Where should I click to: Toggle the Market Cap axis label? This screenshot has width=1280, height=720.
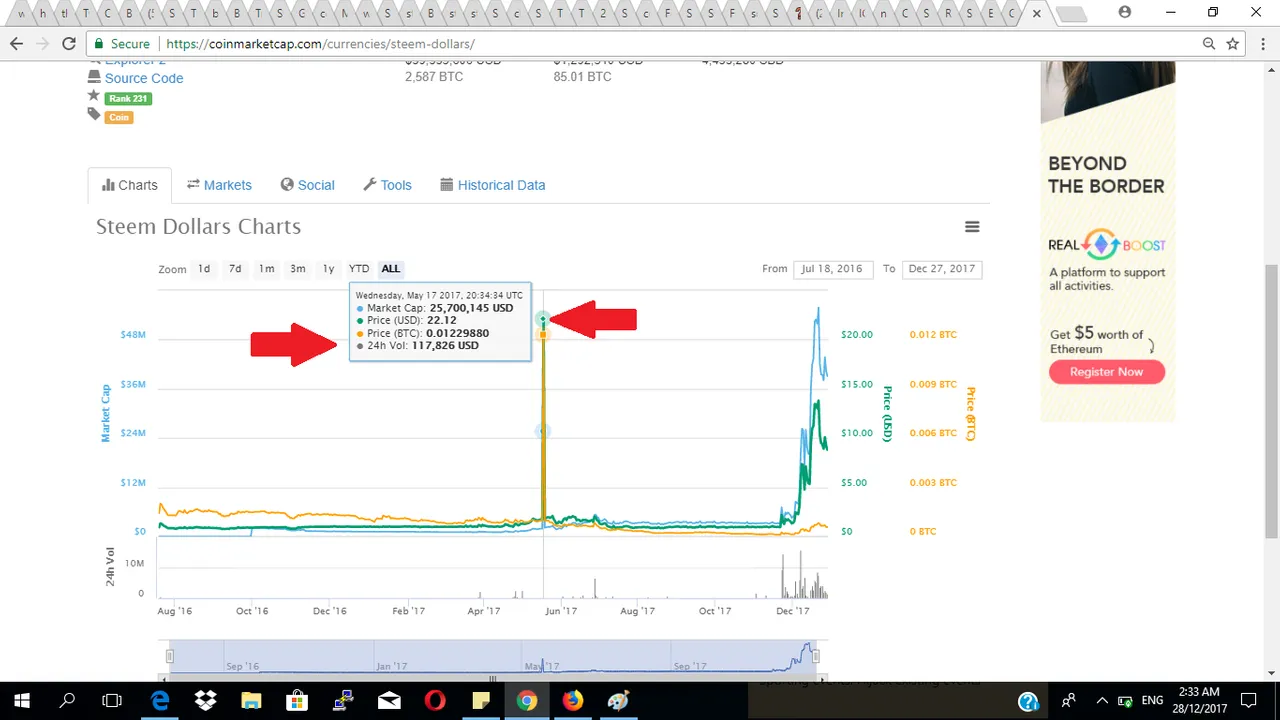pos(106,413)
